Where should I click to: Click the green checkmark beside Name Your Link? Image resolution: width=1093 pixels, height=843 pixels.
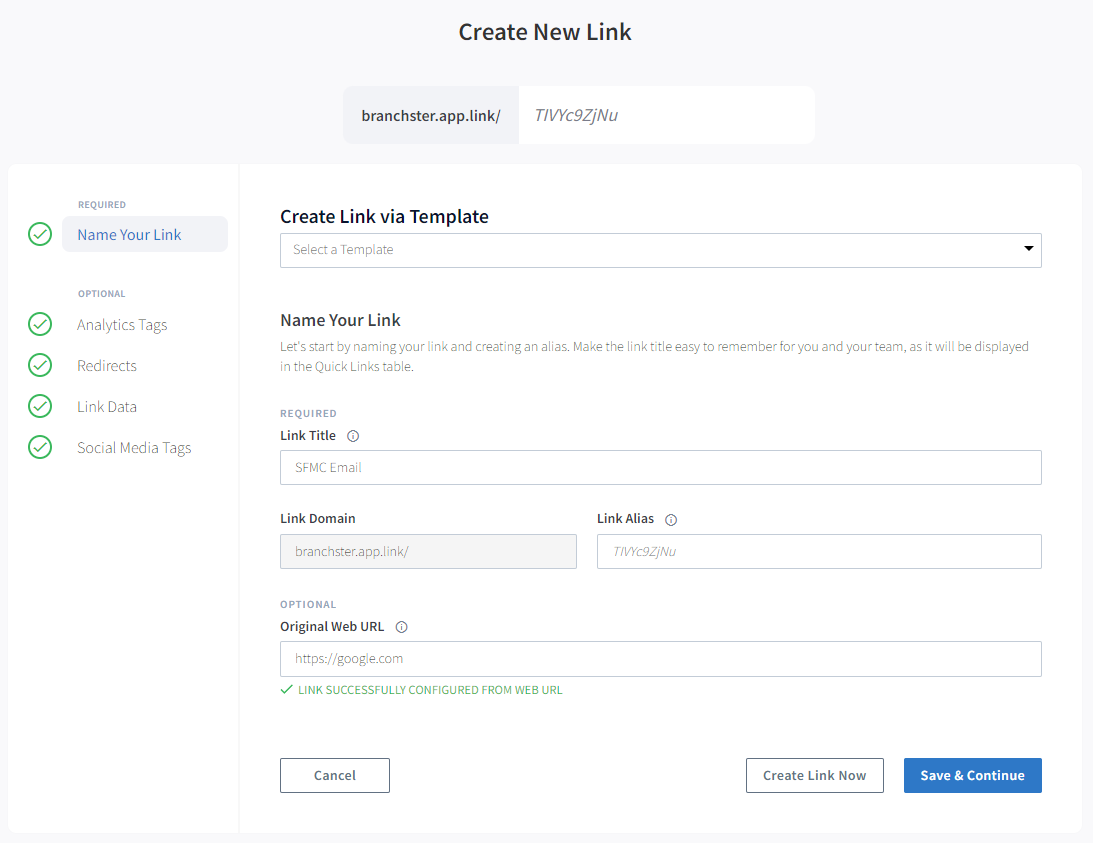[x=40, y=234]
